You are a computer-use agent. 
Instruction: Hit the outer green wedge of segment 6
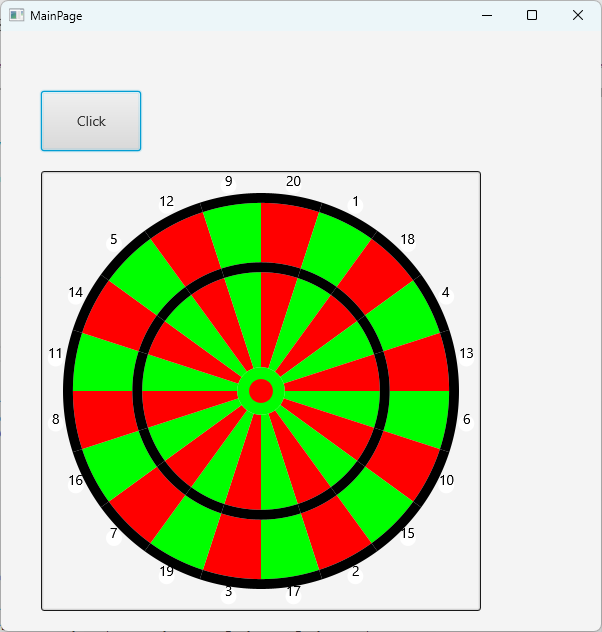click(x=418, y=416)
